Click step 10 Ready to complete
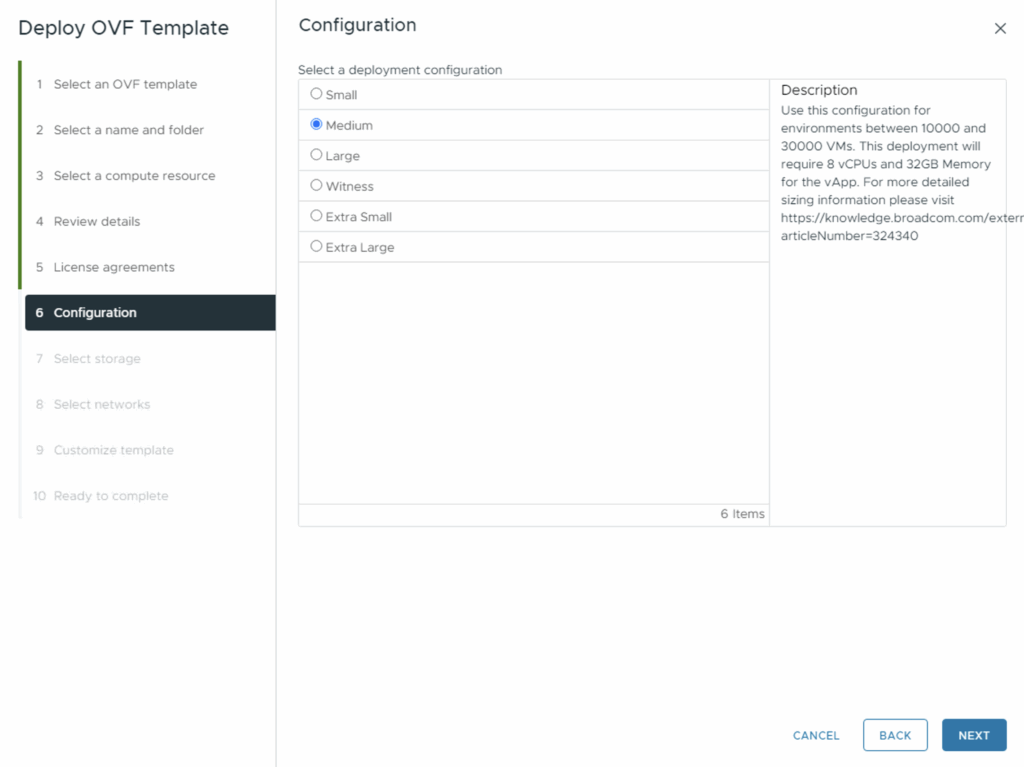Viewport: 1024px width, 767px height. [111, 496]
